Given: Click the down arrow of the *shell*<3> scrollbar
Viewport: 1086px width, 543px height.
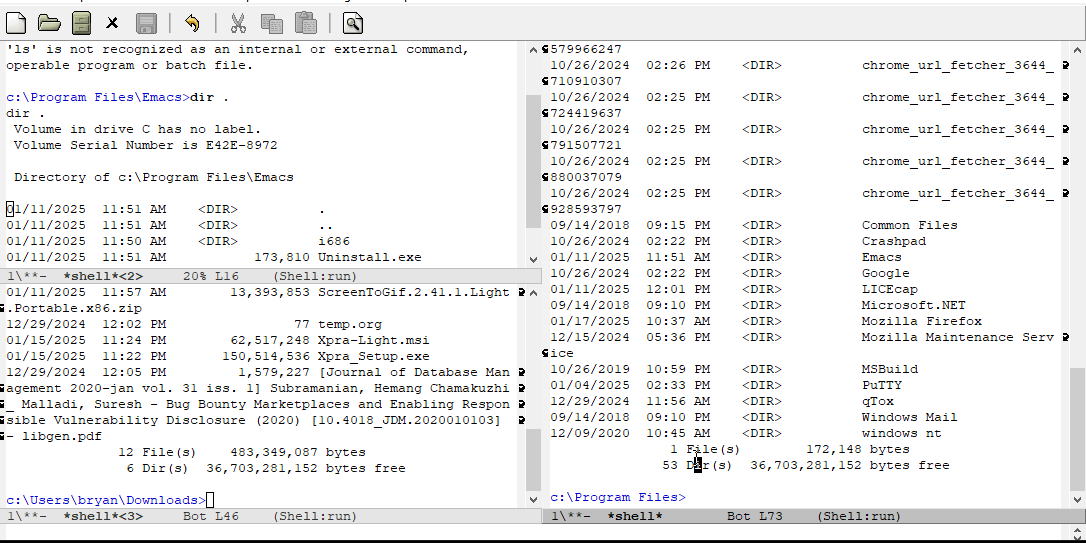Looking at the screenshot, I should click(533, 499).
